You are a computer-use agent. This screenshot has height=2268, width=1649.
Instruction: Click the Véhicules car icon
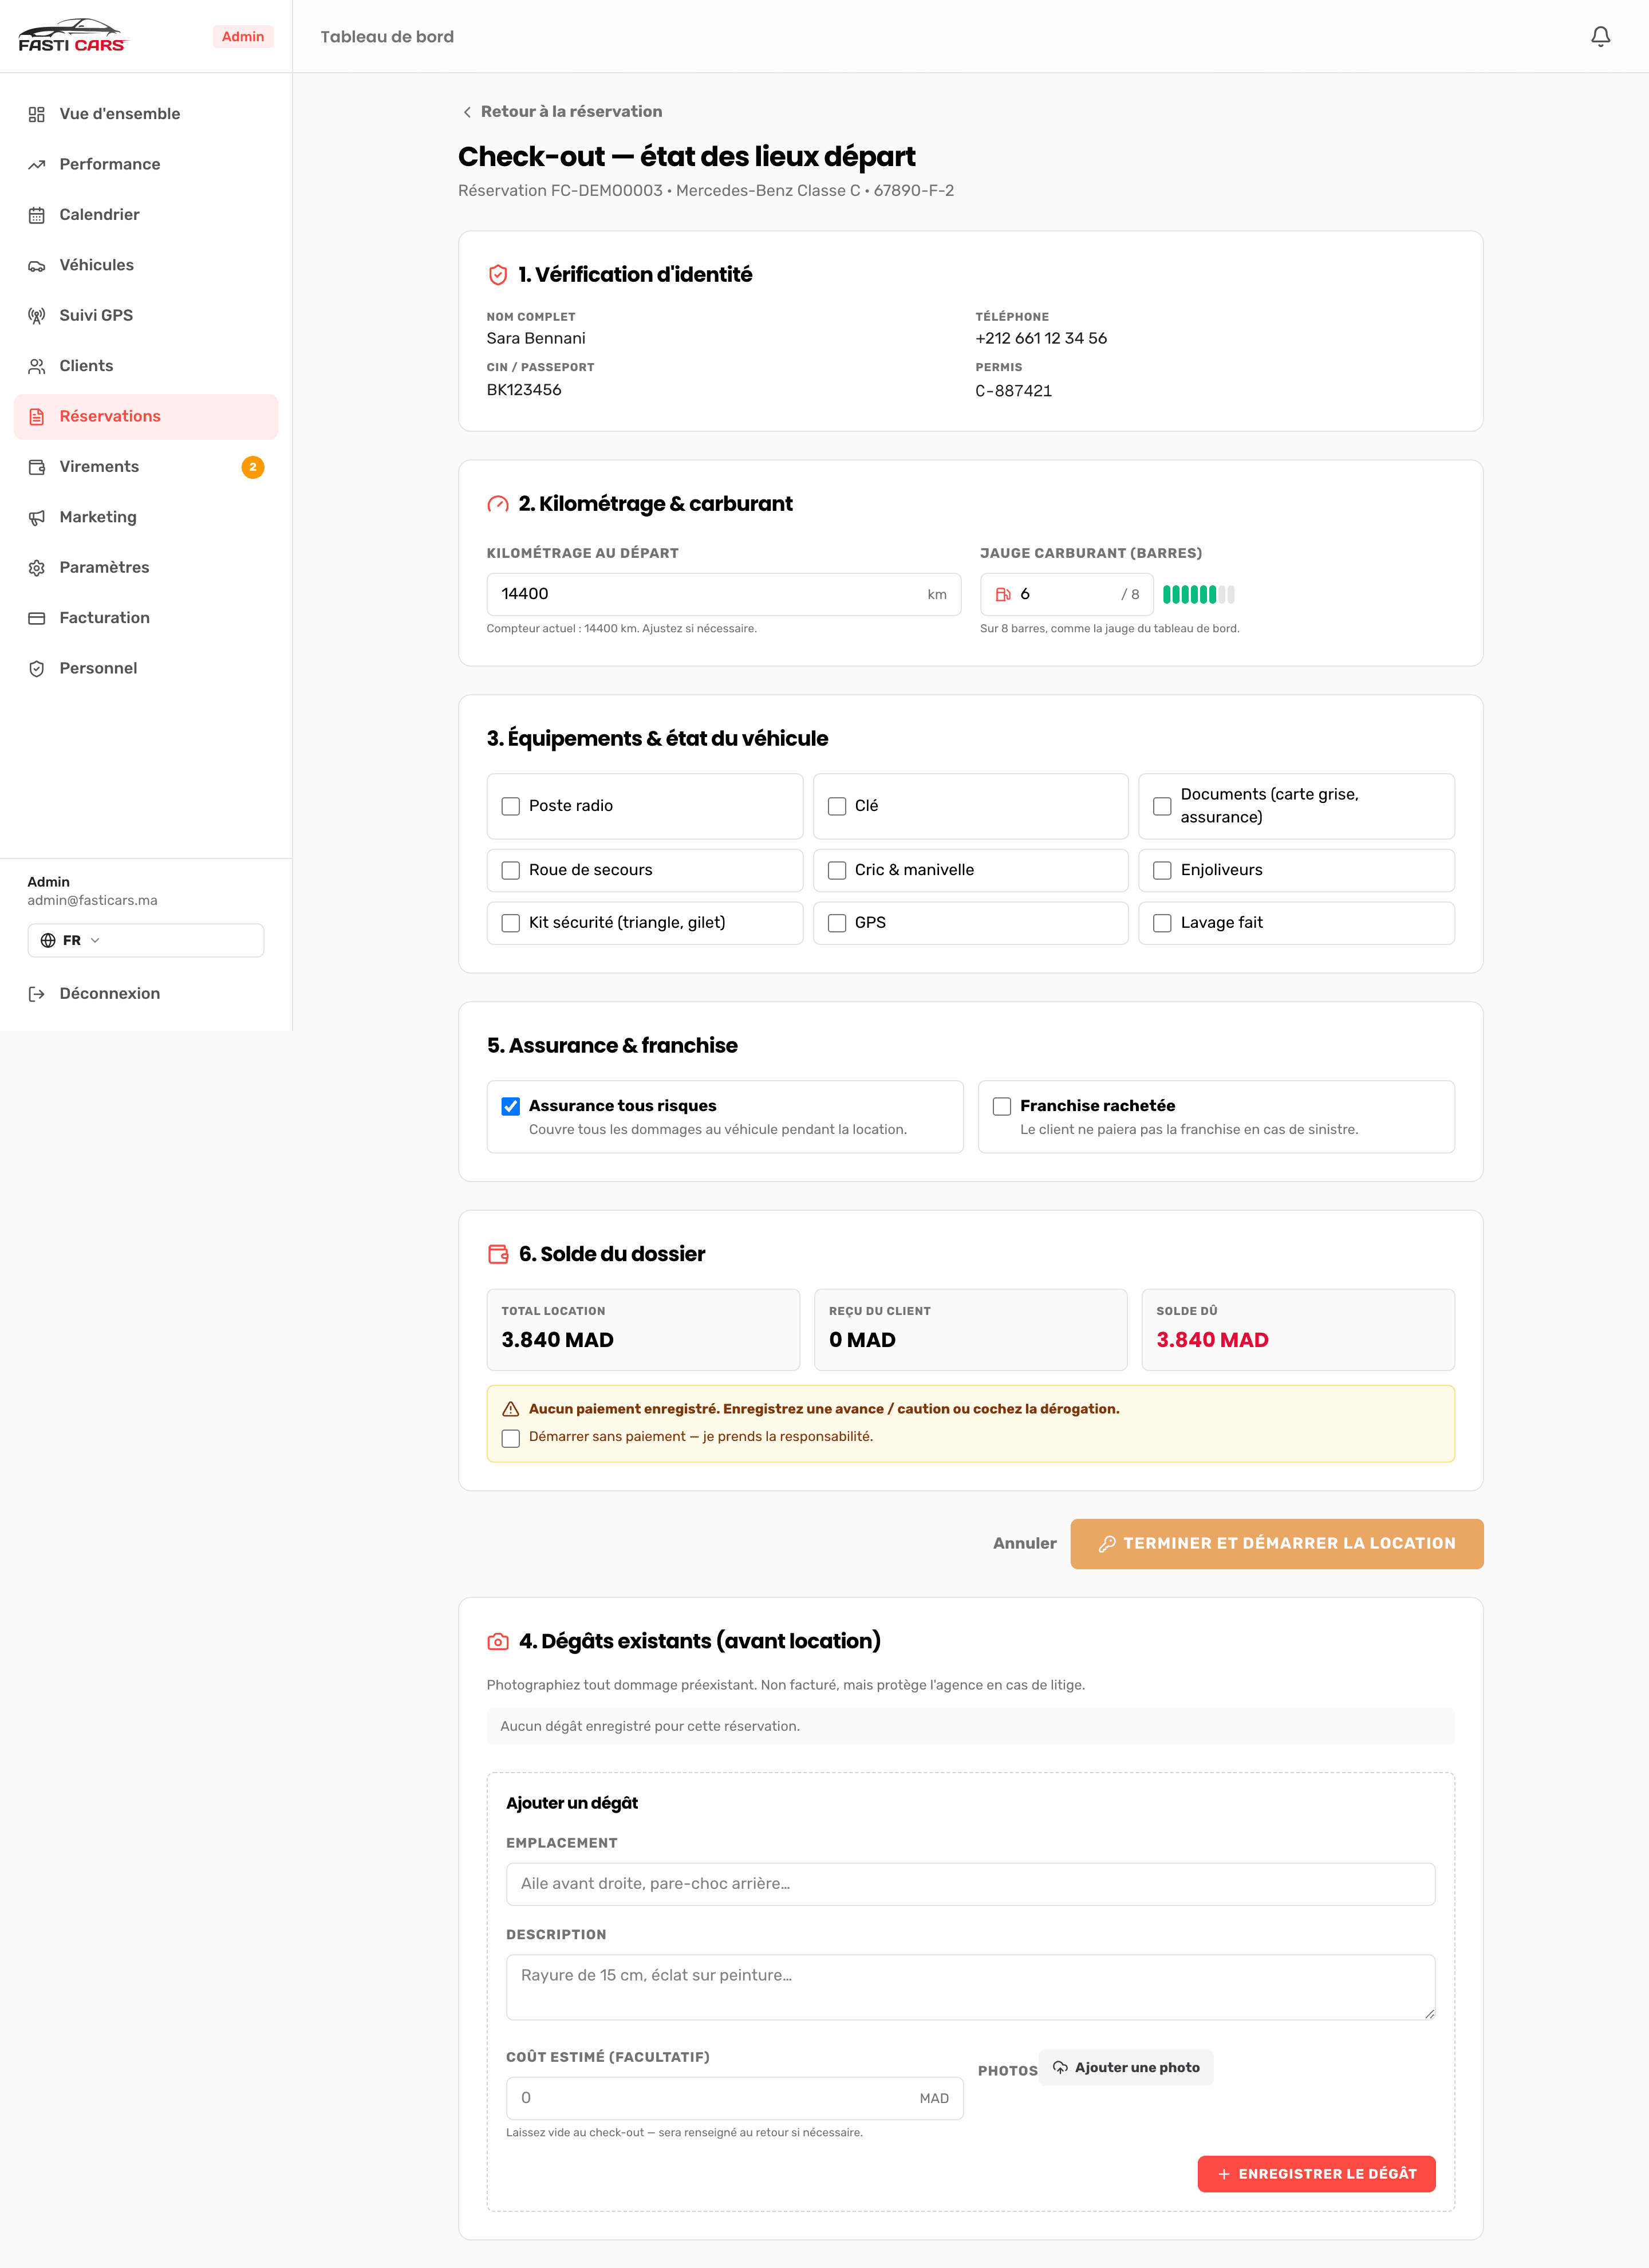pyautogui.click(x=37, y=266)
